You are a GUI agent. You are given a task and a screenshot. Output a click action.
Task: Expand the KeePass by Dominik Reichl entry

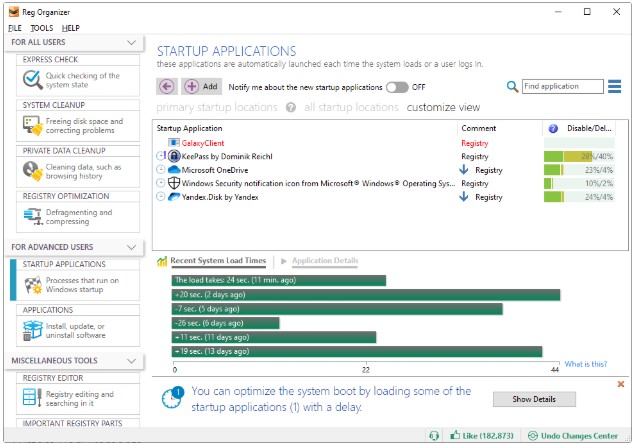tap(162, 157)
